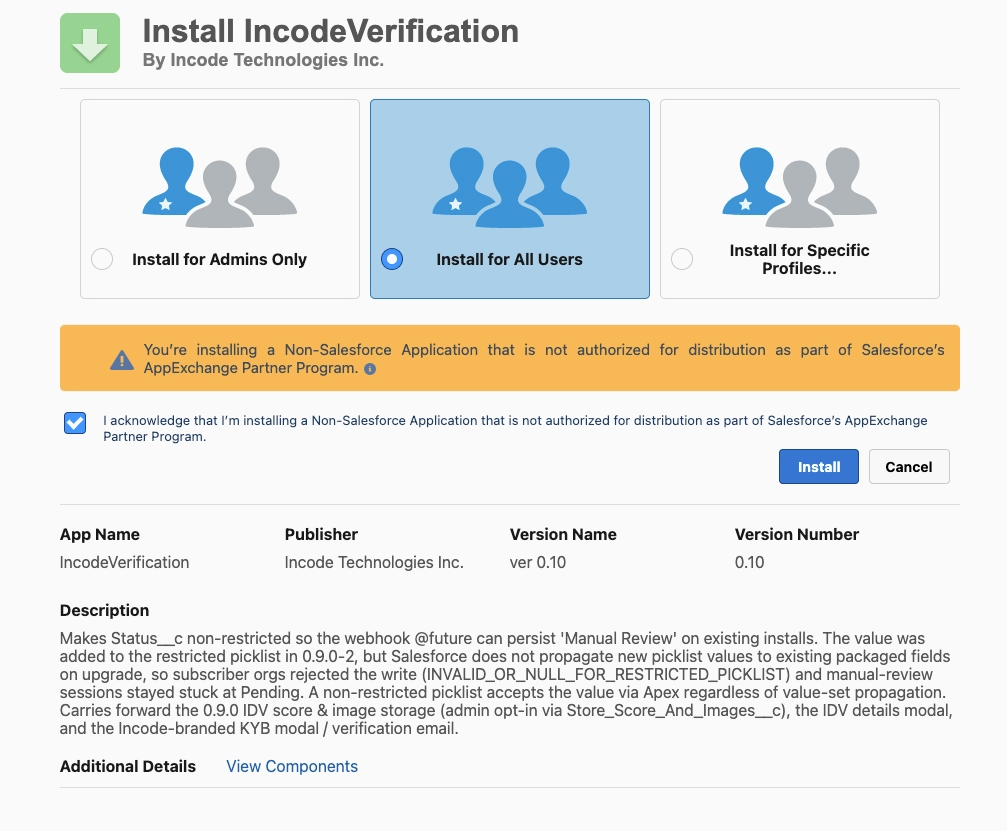Select Install for Admins Only radio button
1007x831 pixels.
point(102,259)
